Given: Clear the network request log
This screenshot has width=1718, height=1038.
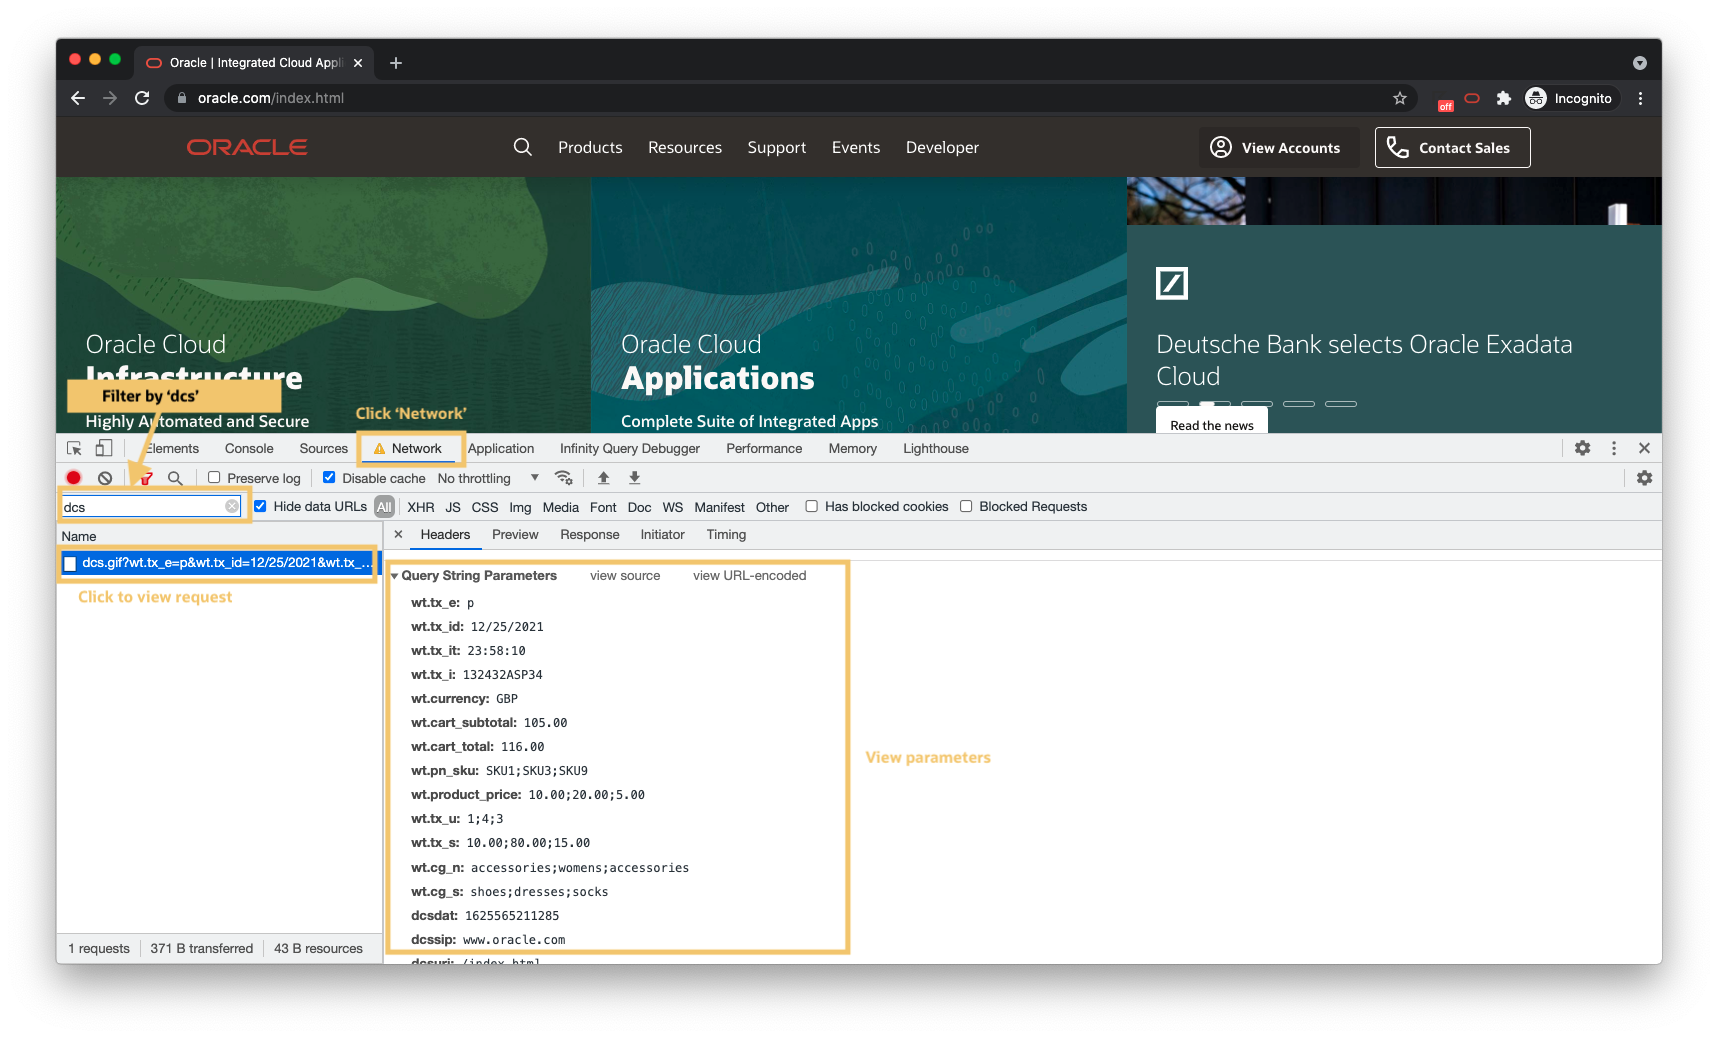Looking at the screenshot, I should point(106,478).
